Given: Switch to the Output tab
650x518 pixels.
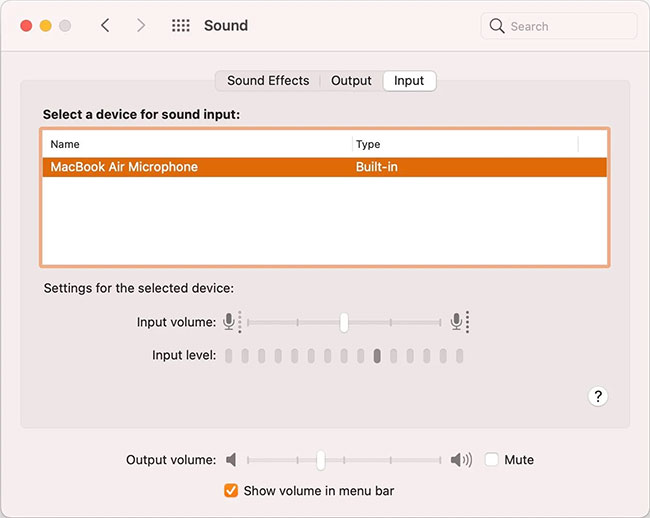Looking at the screenshot, I should (x=351, y=80).
